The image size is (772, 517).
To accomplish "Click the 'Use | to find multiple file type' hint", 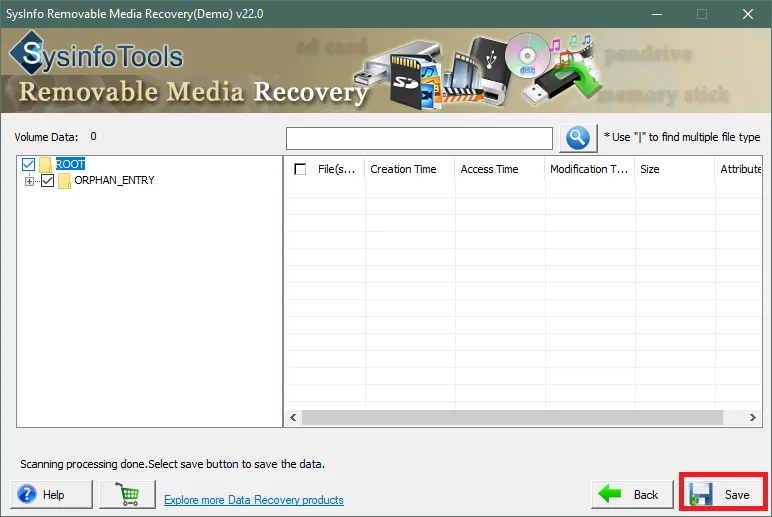I will [682, 137].
